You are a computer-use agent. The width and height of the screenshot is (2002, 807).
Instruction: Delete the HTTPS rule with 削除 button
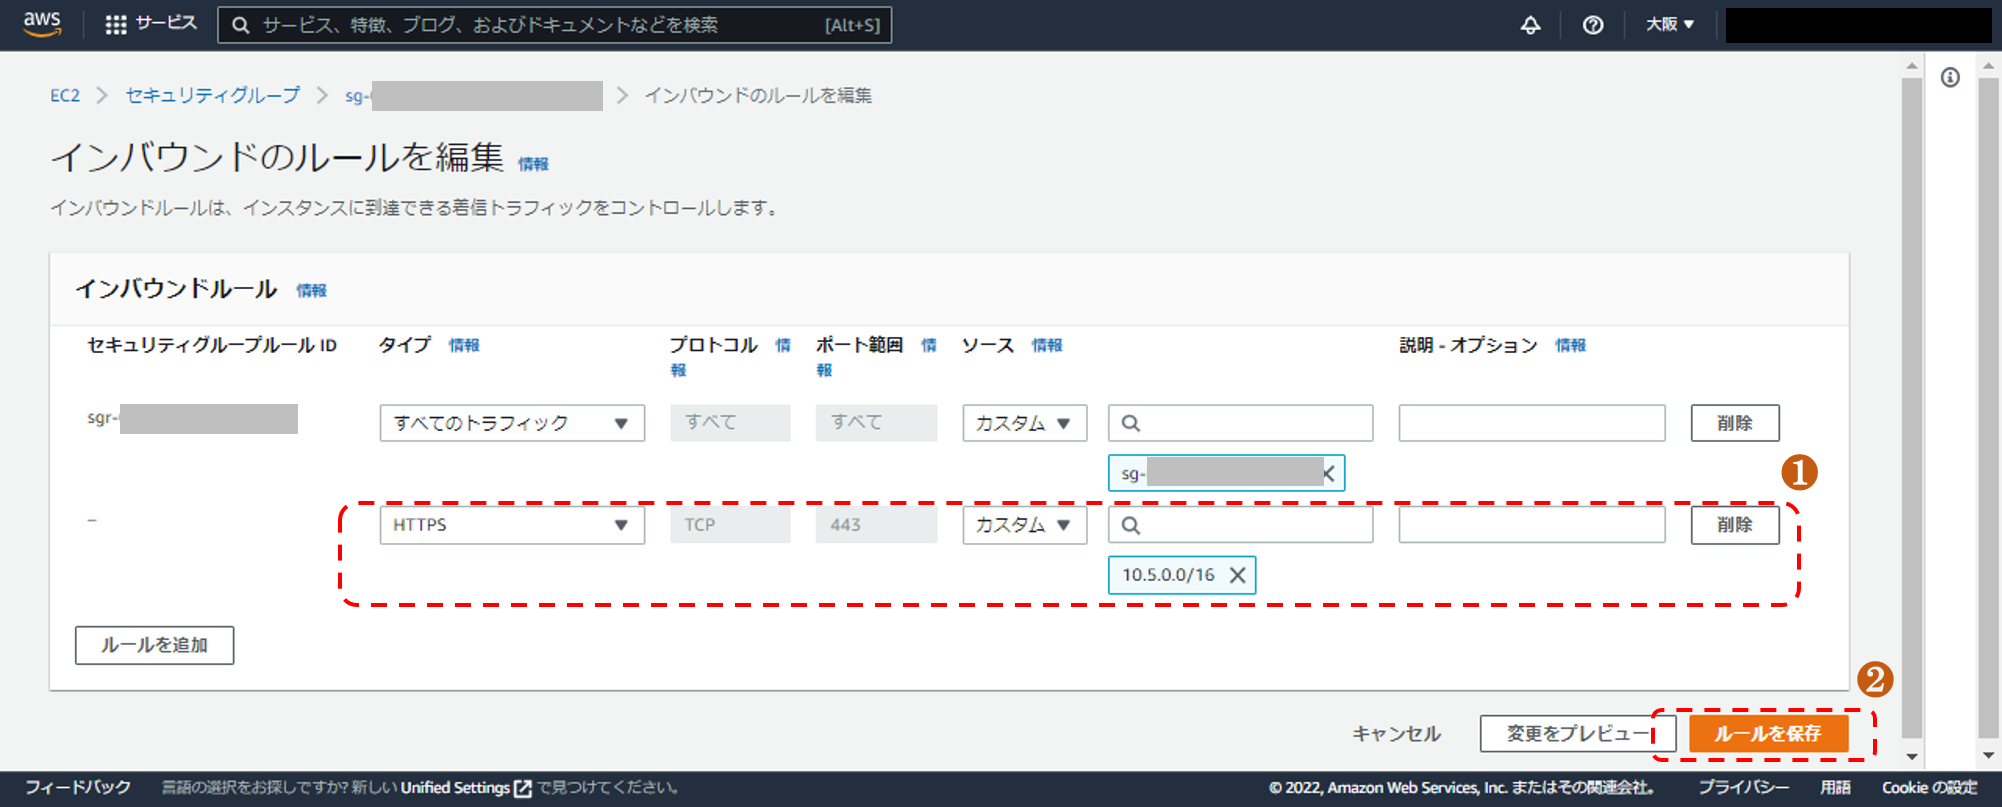[x=1734, y=525]
